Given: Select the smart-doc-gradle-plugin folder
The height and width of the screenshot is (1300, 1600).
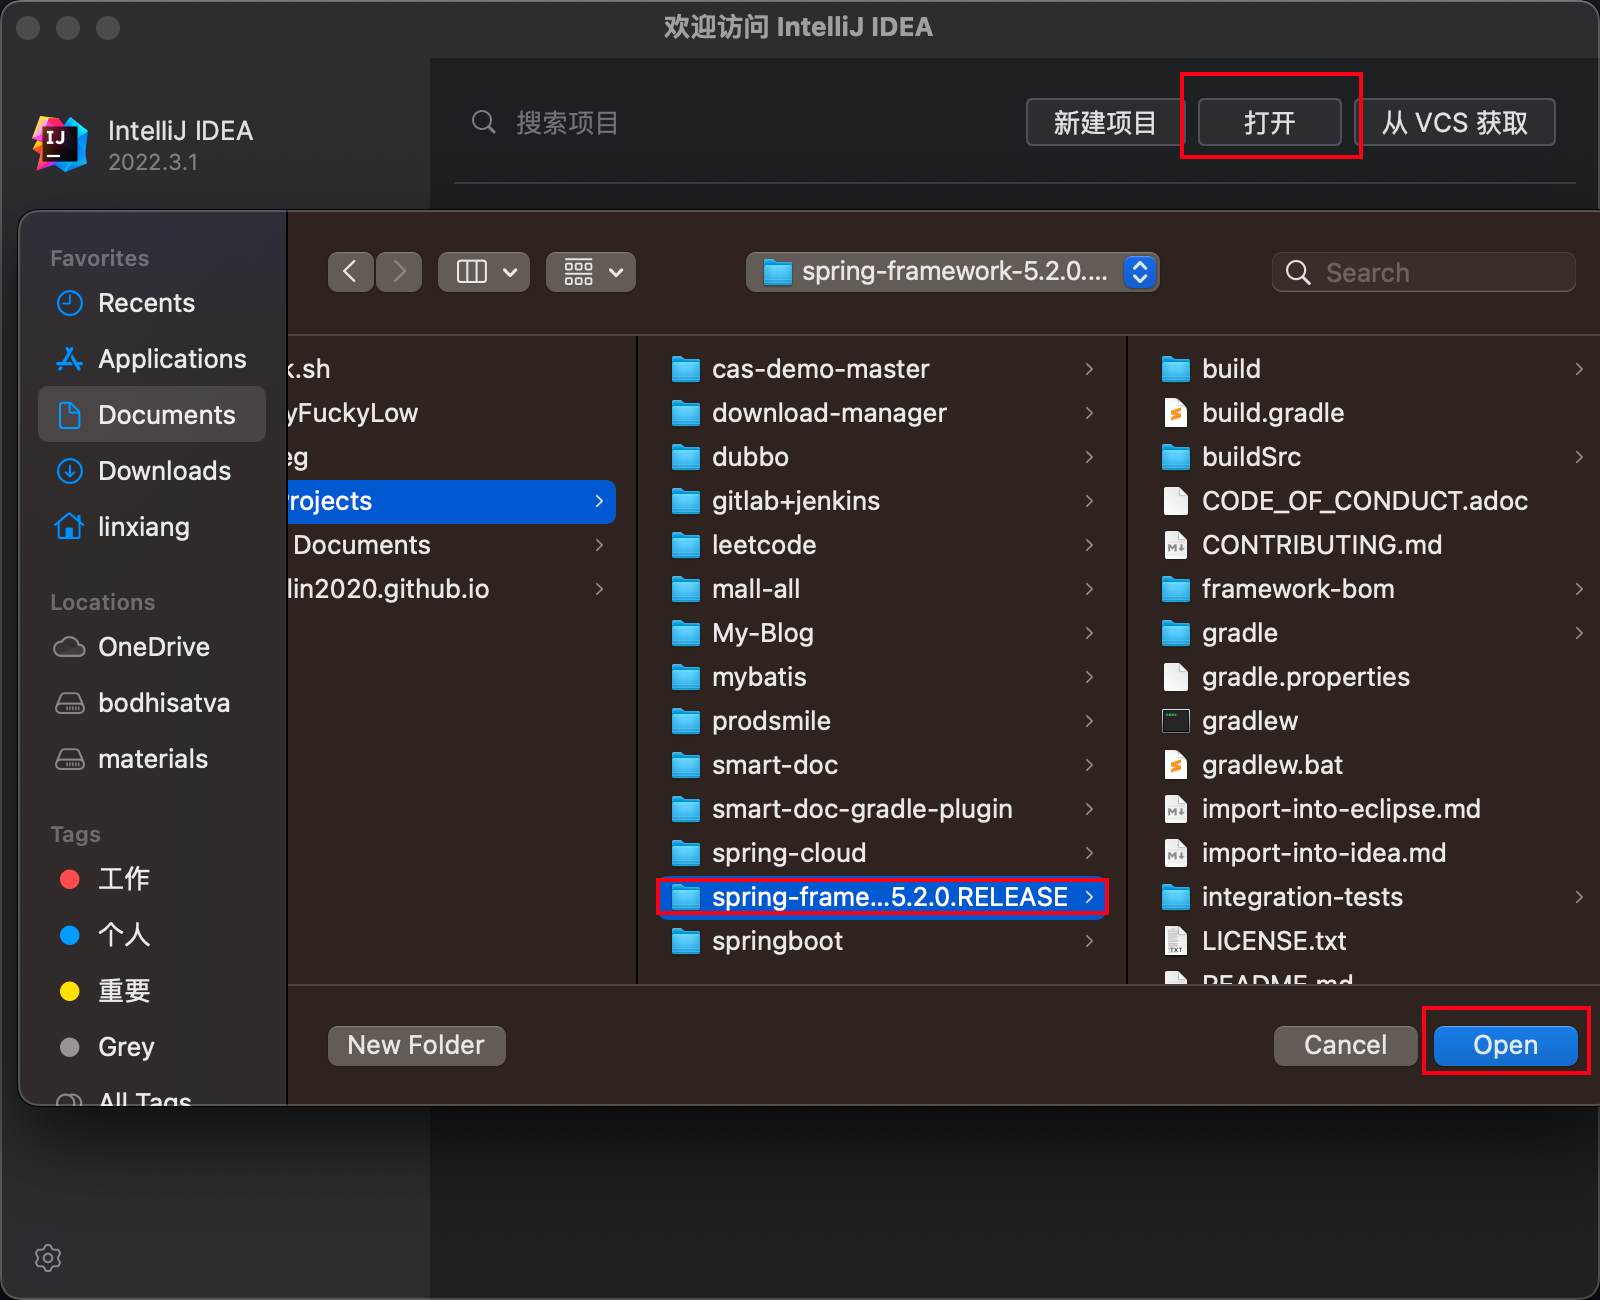Looking at the screenshot, I should [882, 809].
